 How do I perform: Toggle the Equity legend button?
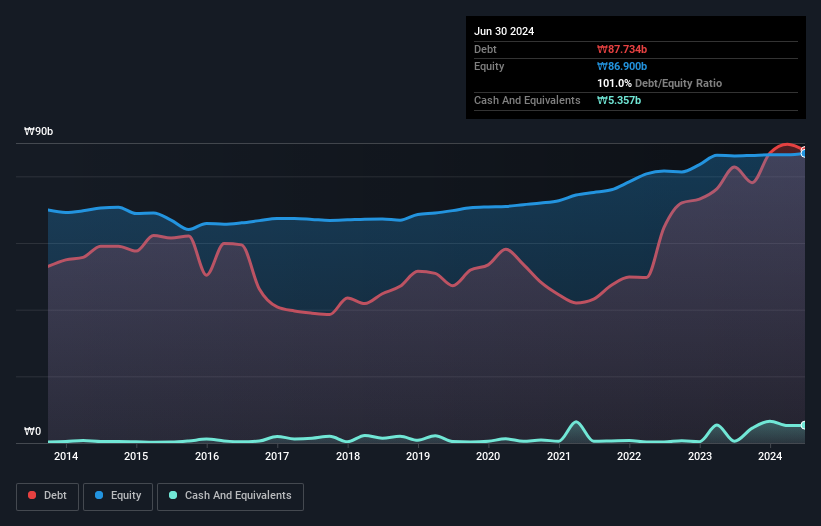pyautogui.click(x=118, y=496)
